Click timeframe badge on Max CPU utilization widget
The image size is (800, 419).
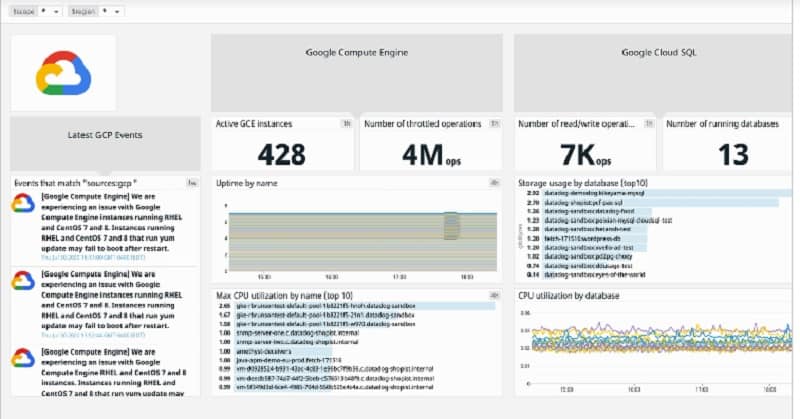[494, 295]
